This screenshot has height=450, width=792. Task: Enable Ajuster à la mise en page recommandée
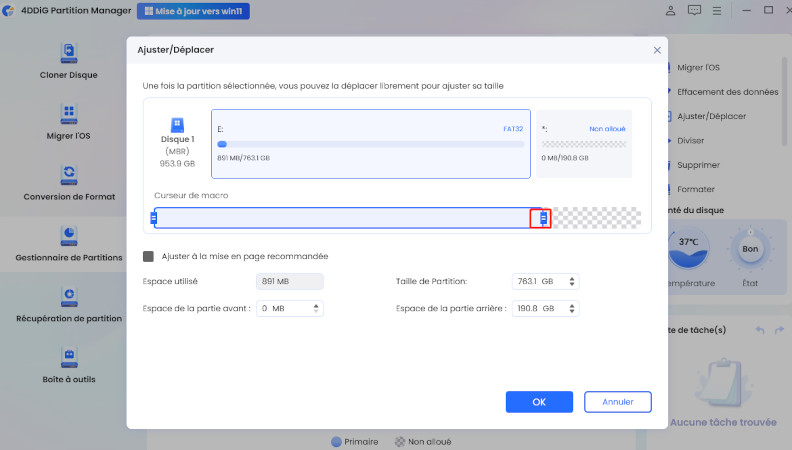149,256
